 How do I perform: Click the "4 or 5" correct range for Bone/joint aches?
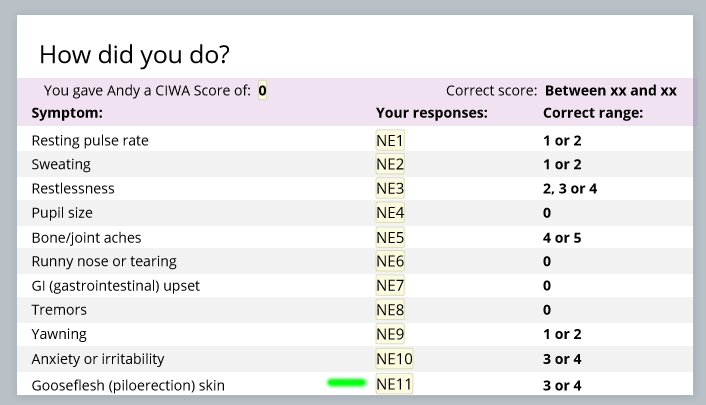point(562,237)
